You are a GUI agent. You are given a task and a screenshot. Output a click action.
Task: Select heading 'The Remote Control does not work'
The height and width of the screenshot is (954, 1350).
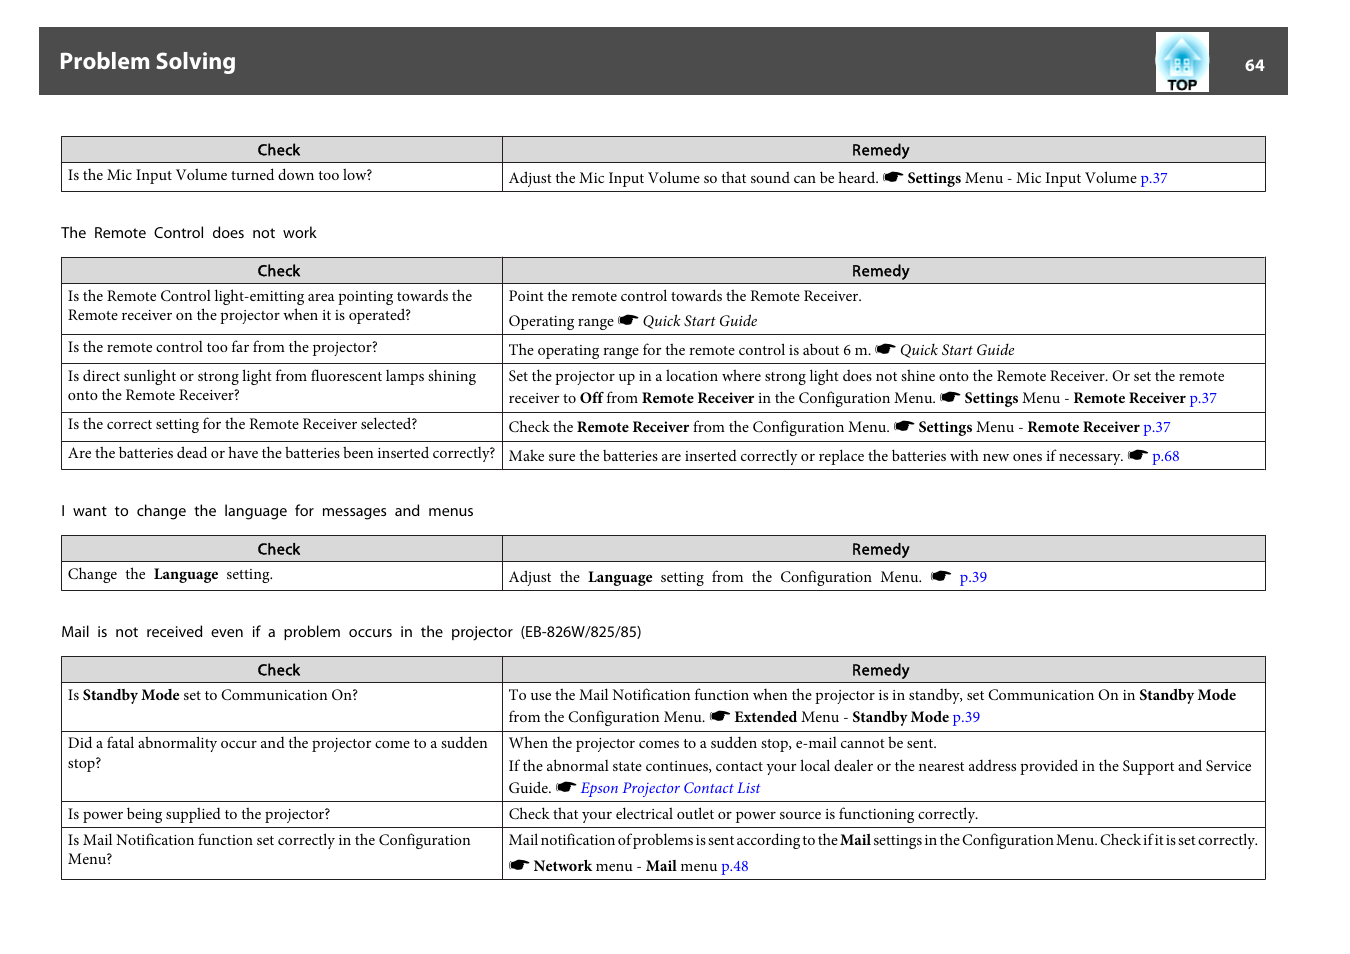click(x=189, y=233)
